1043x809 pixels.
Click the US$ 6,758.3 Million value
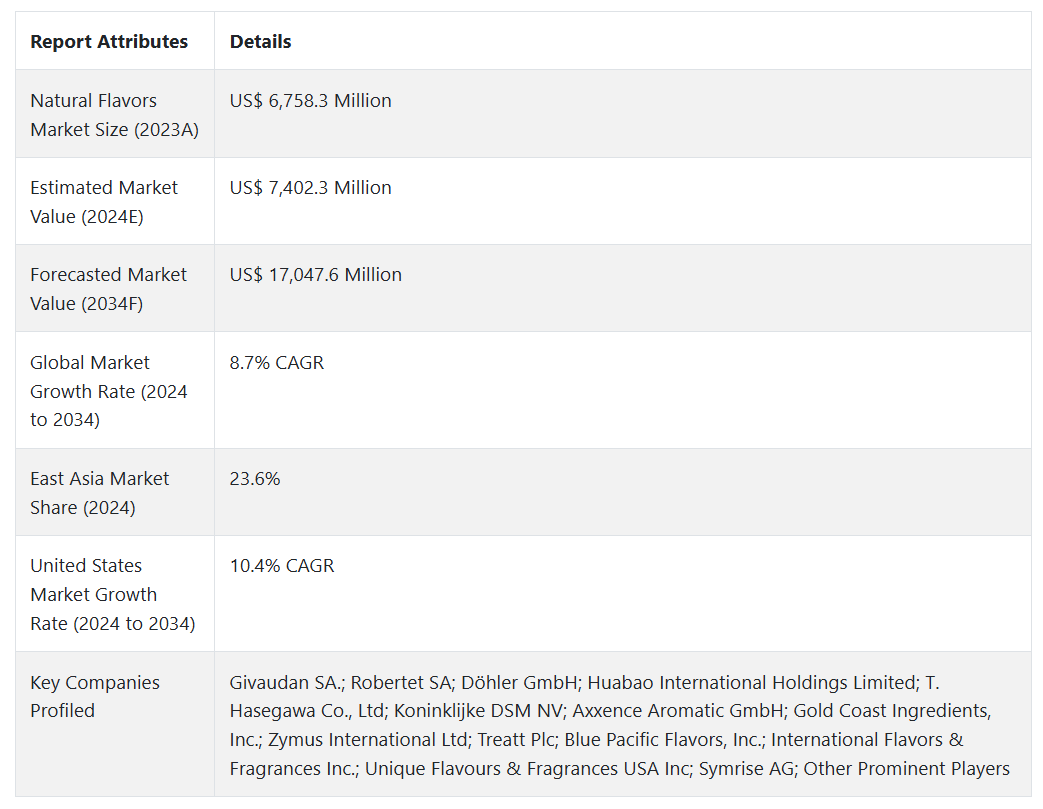click(311, 101)
